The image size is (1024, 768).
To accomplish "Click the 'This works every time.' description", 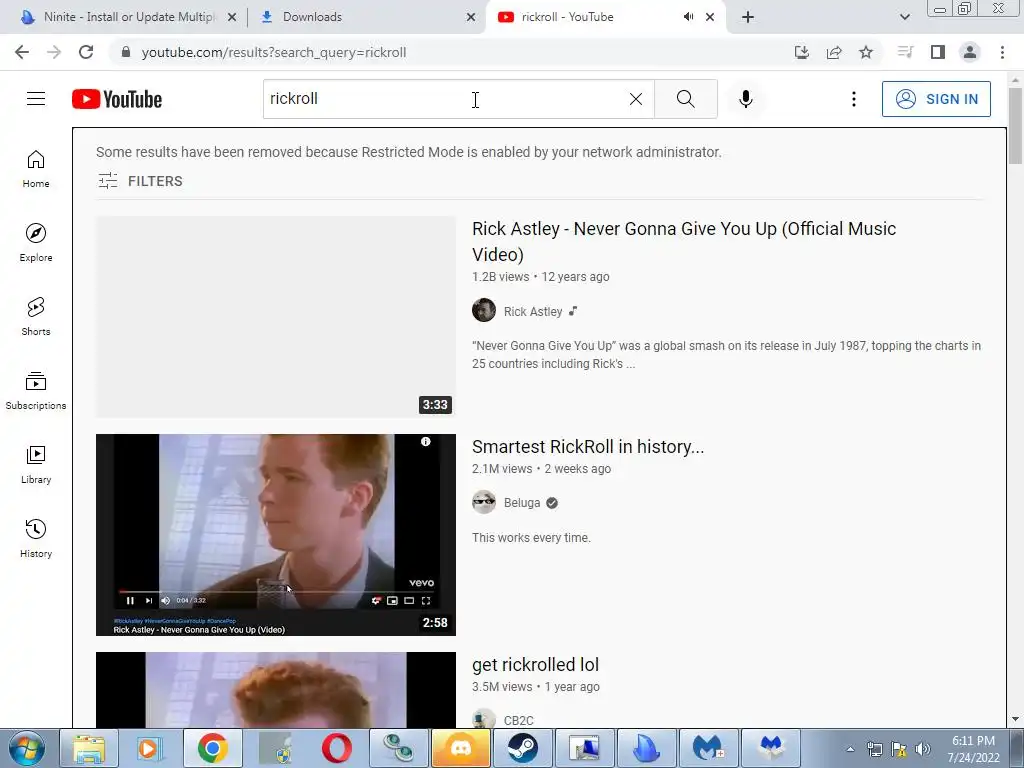I will click(x=531, y=538).
